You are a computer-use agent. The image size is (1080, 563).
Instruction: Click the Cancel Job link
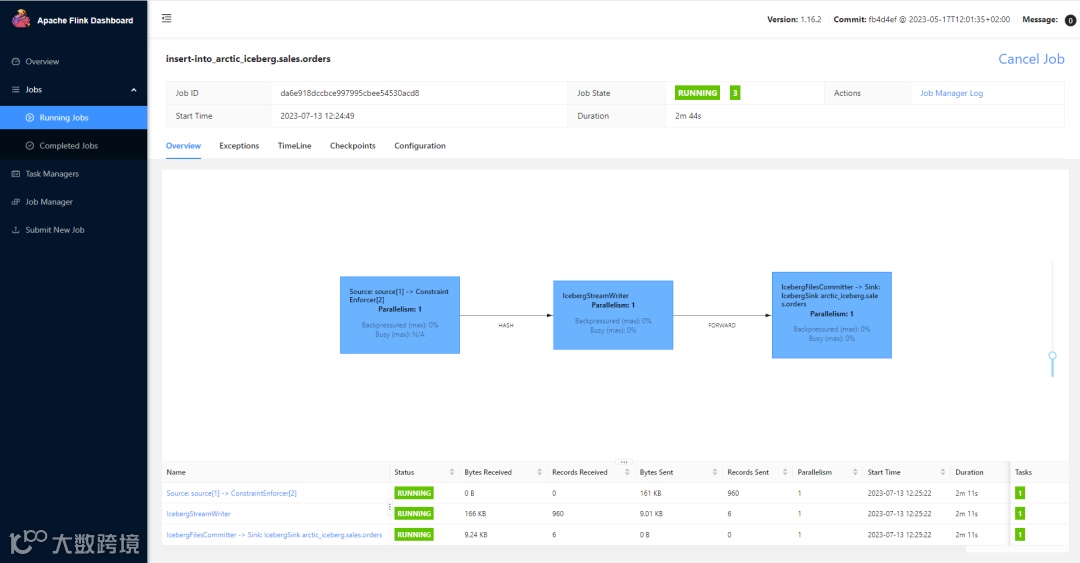(1031, 59)
